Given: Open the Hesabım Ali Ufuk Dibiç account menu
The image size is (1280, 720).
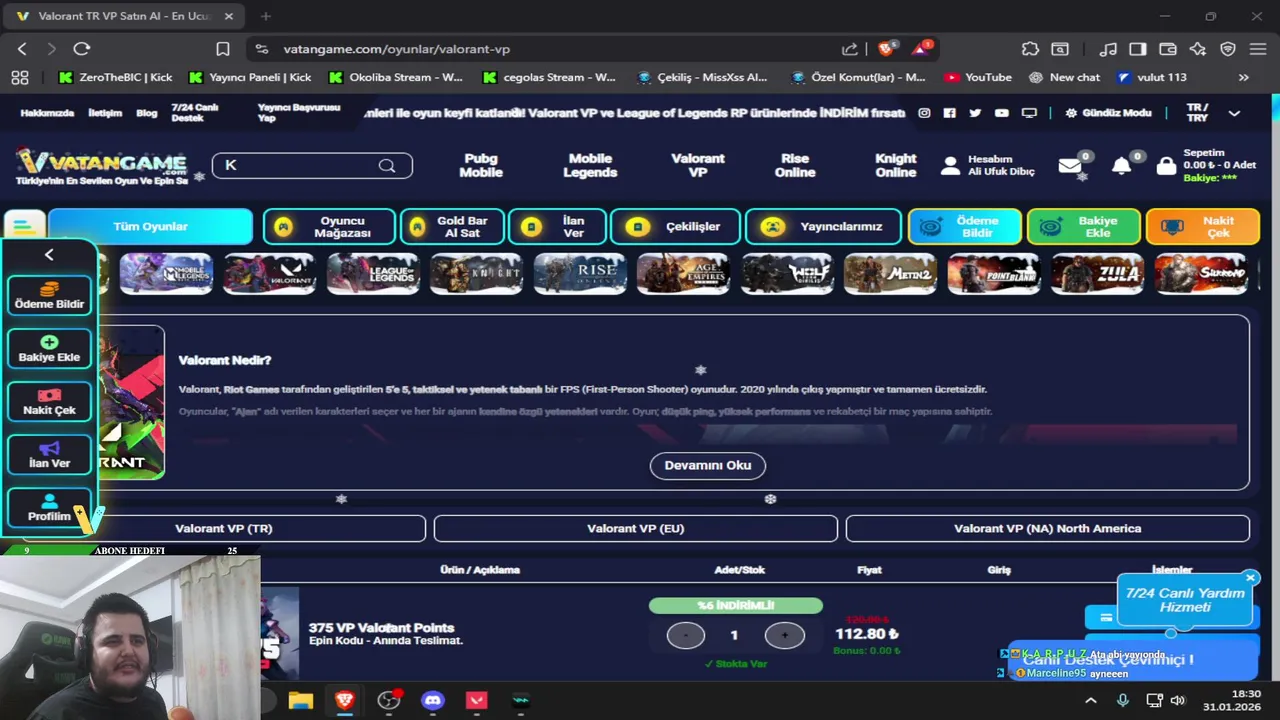Looking at the screenshot, I should click(988, 166).
